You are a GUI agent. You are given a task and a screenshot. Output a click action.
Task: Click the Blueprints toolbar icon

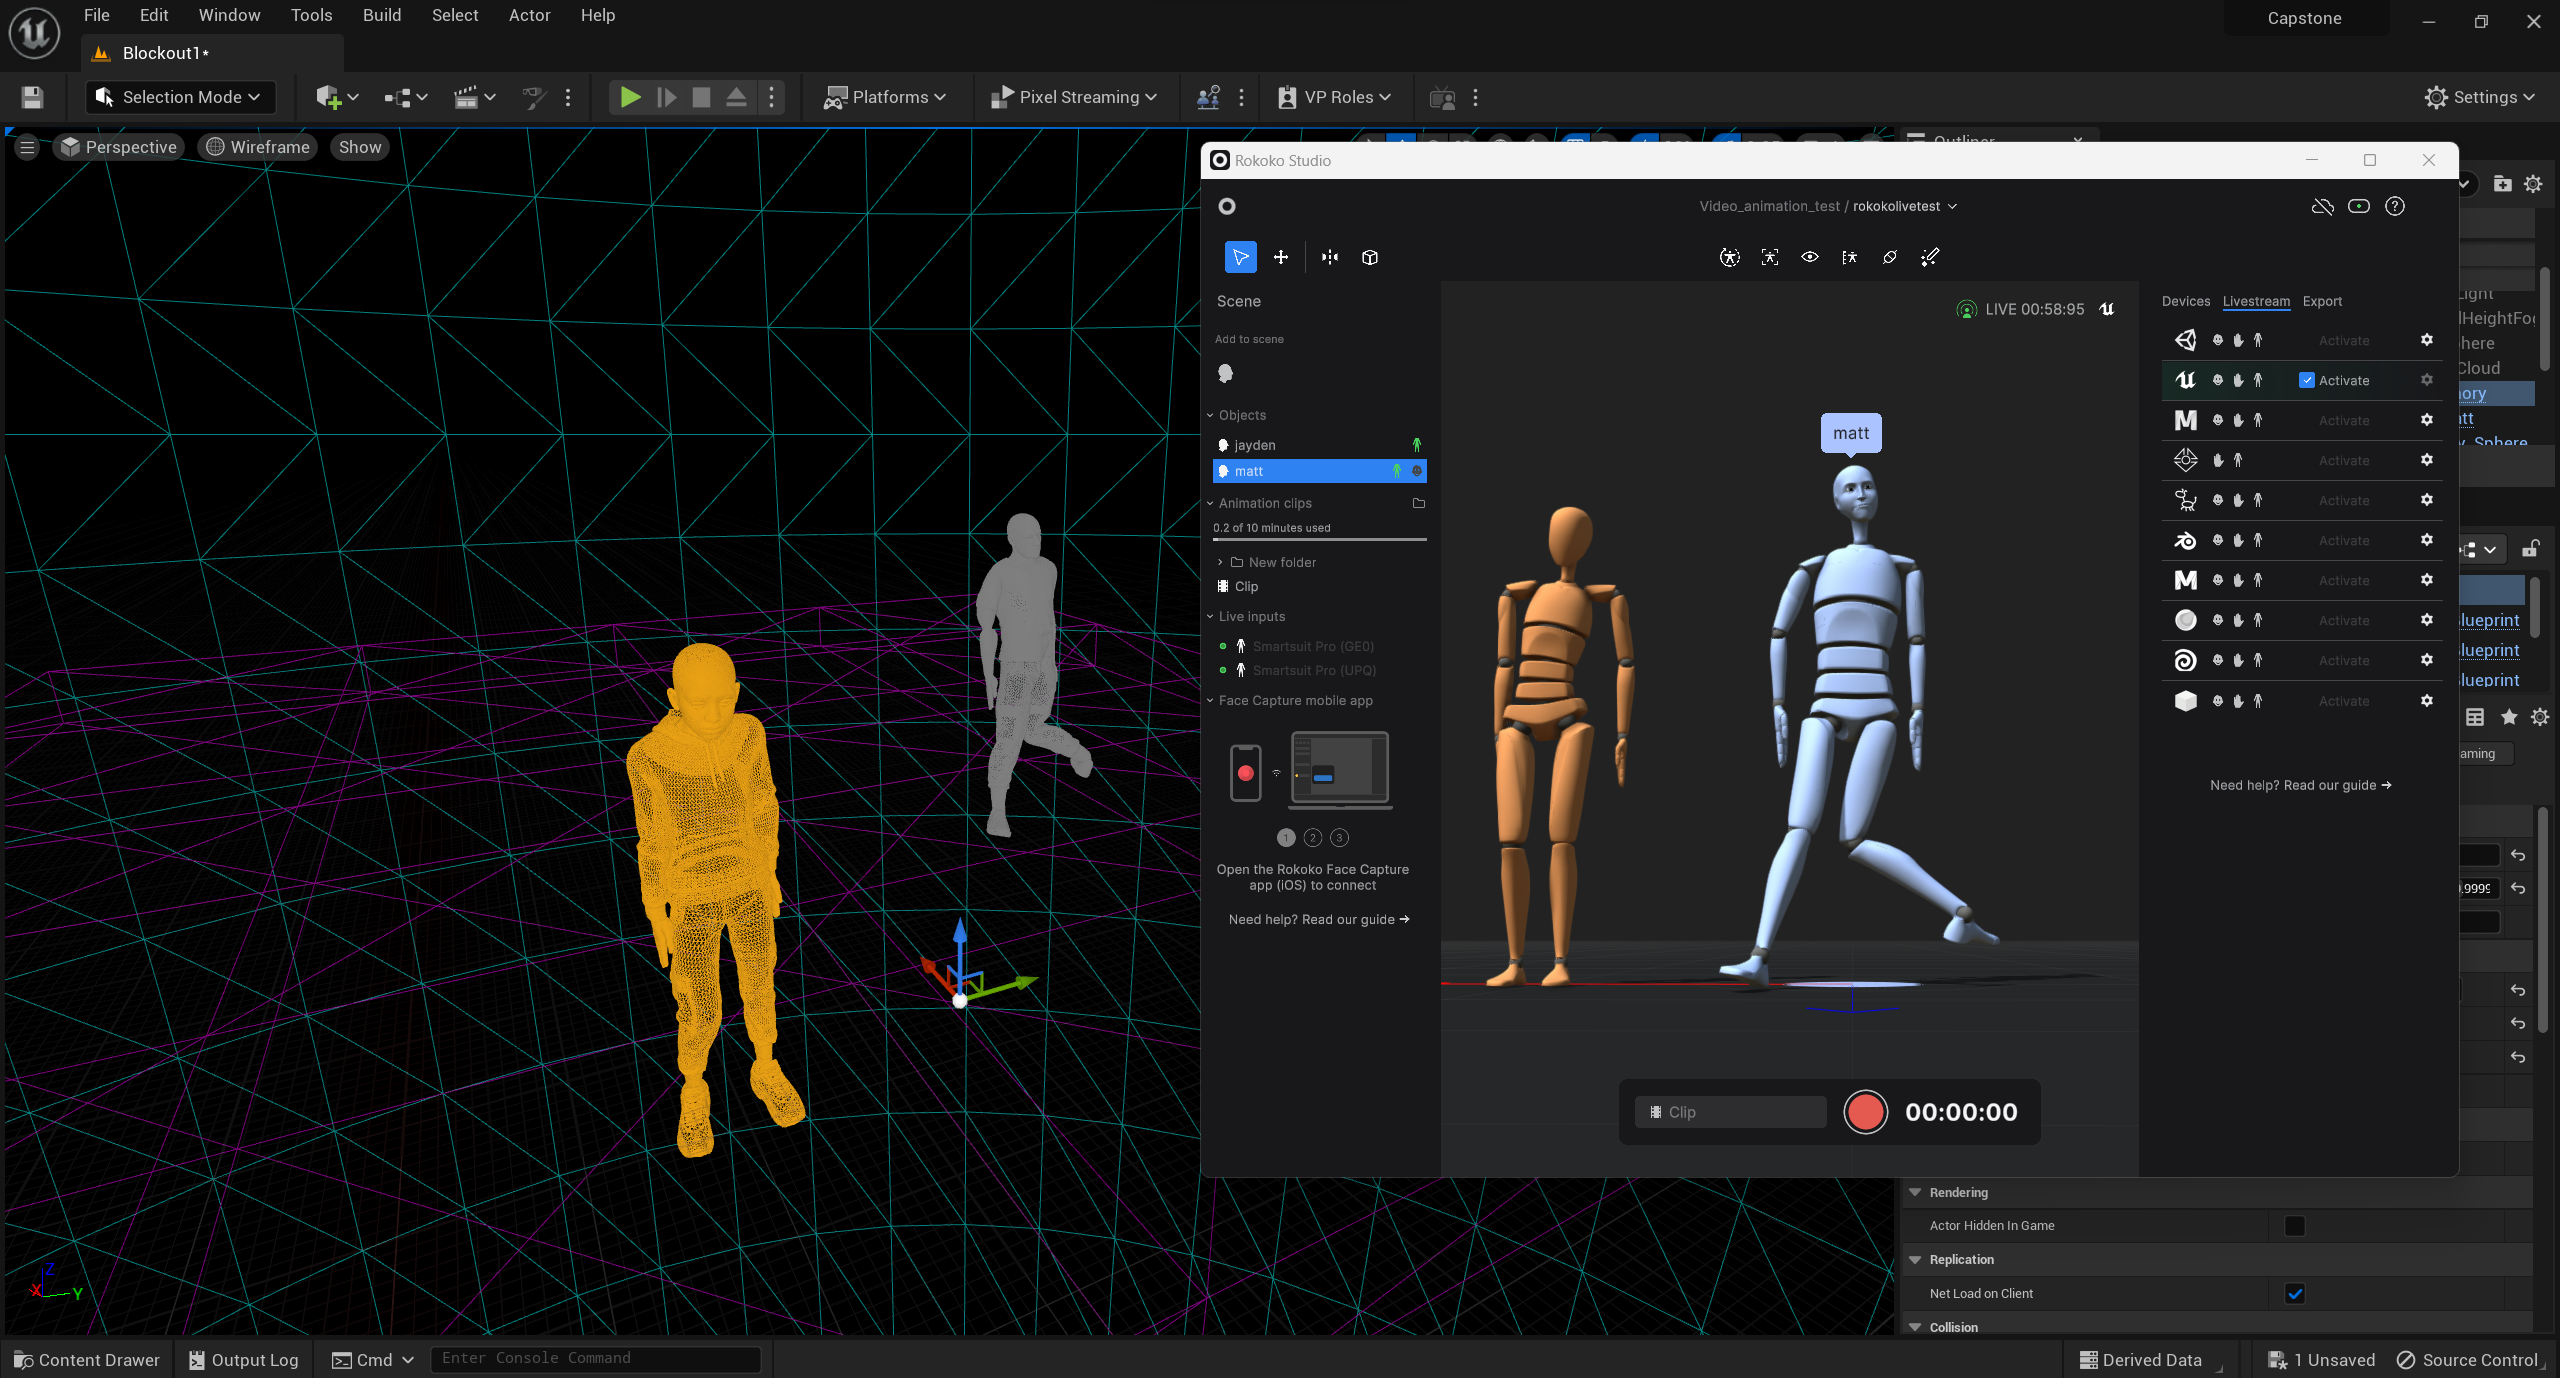(405, 97)
